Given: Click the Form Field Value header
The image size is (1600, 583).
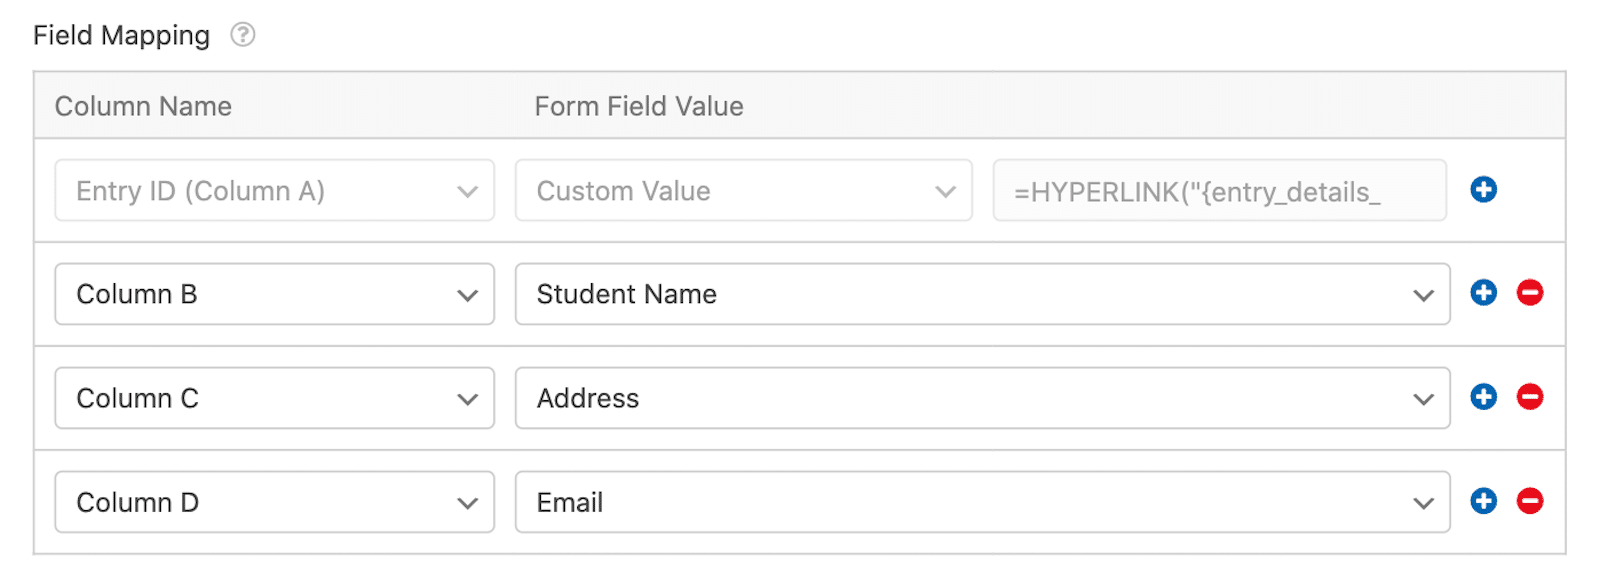Looking at the screenshot, I should (638, 106).
